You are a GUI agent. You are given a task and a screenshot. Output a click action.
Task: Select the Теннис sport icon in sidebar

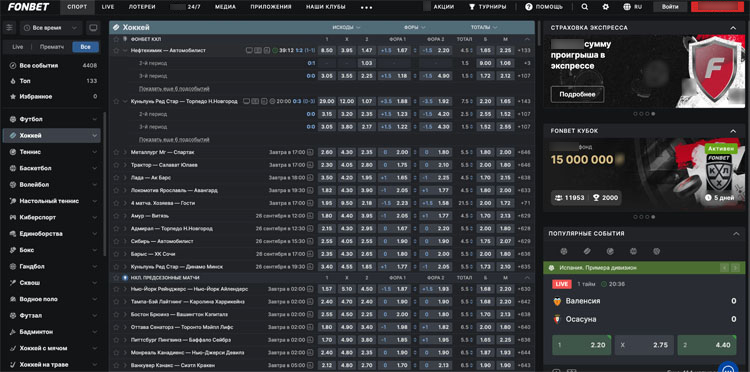[x=12, y=152]
